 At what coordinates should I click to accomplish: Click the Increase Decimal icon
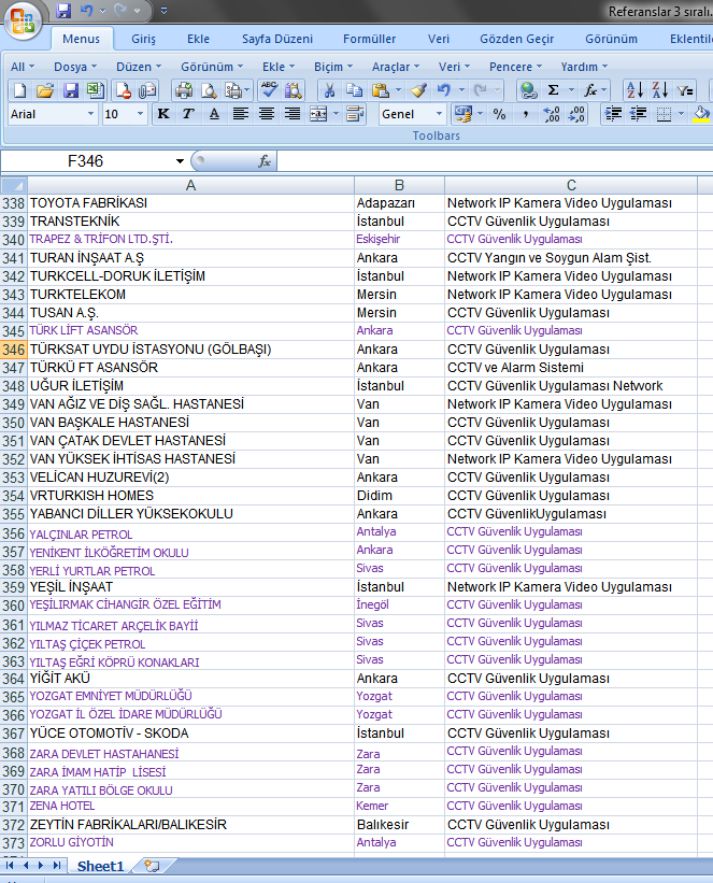551,114
